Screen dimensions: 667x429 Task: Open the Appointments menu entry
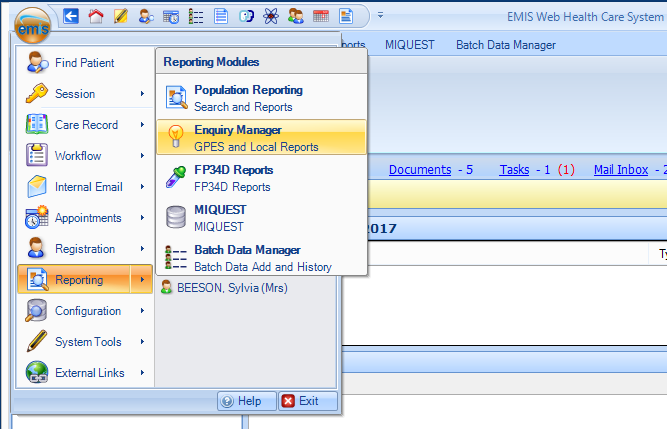[x=85, y=218]
